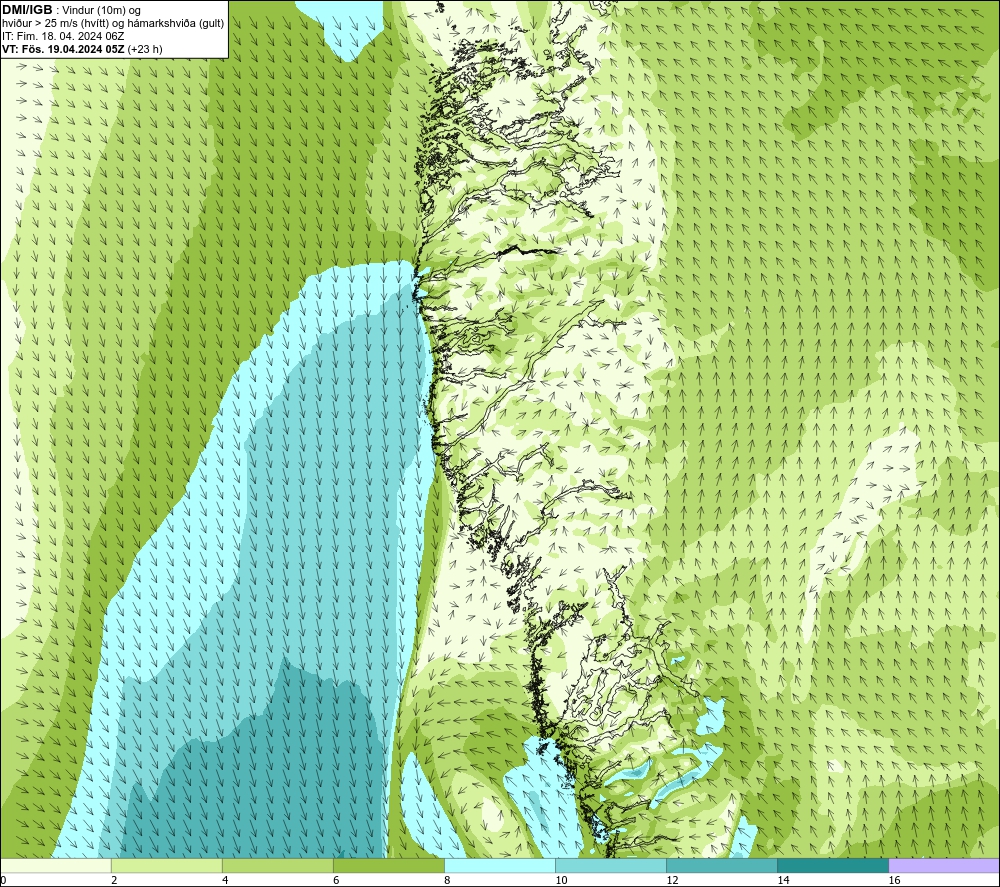Screen dimensions: 1000x887
Task: Click the lavender legend swatch above 16 m/s
Action: click(x=944, y=866)
